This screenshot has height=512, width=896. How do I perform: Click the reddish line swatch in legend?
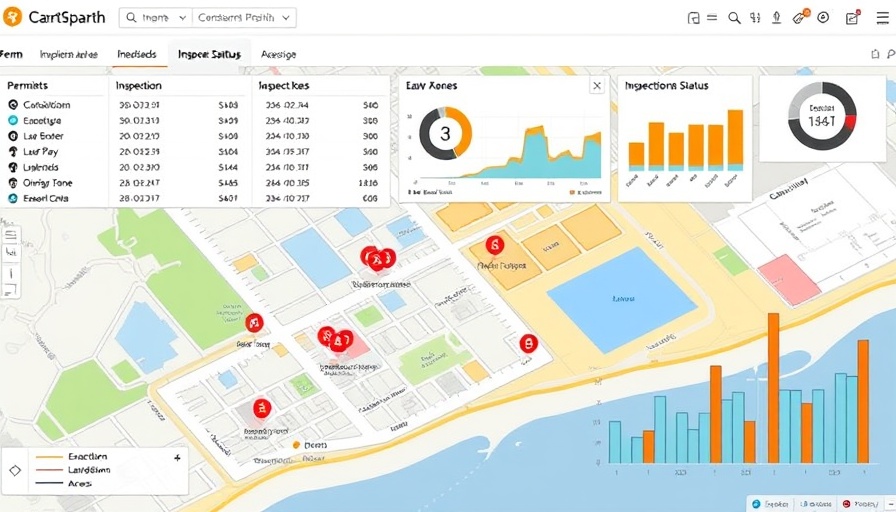pos(49,470)
